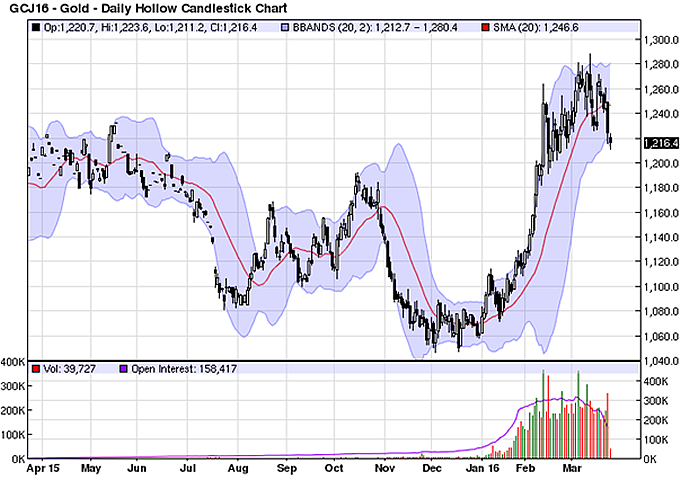Click the red Vol legend swatch
681x498 pixels.
[35, 369]
